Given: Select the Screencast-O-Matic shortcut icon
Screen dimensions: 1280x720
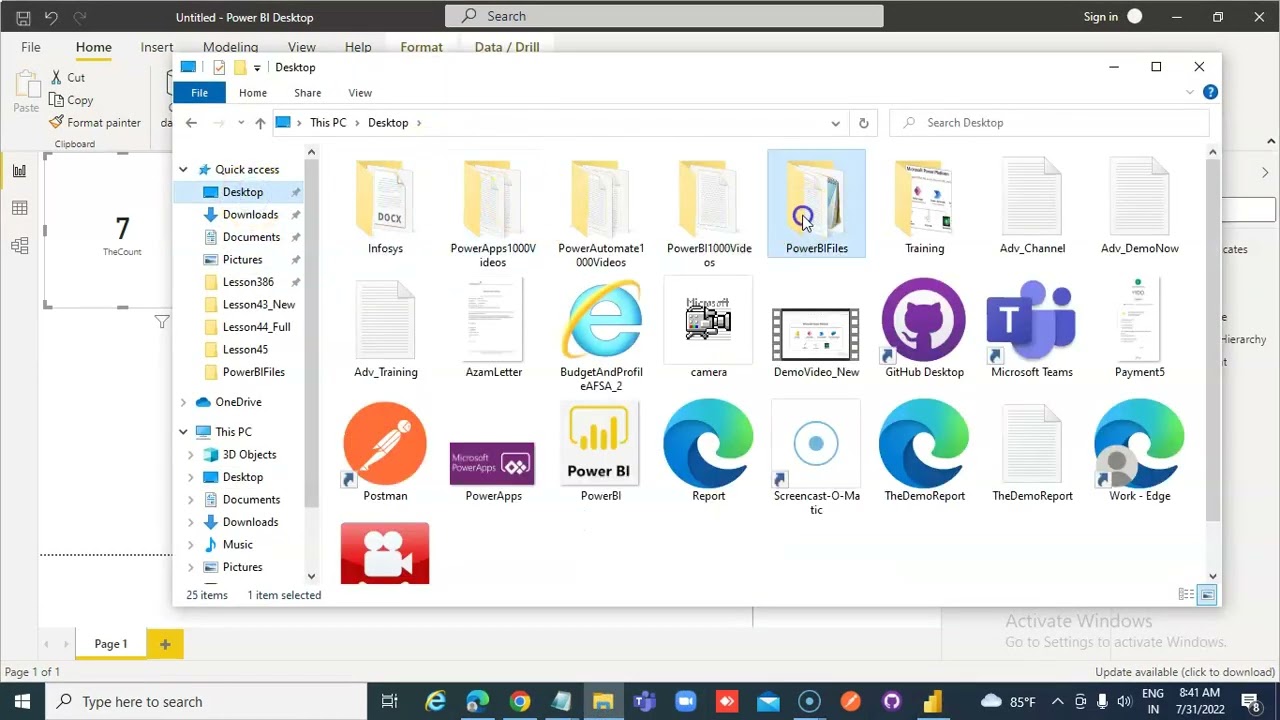Looking at the screenshot, I should (x=816, y=444).
